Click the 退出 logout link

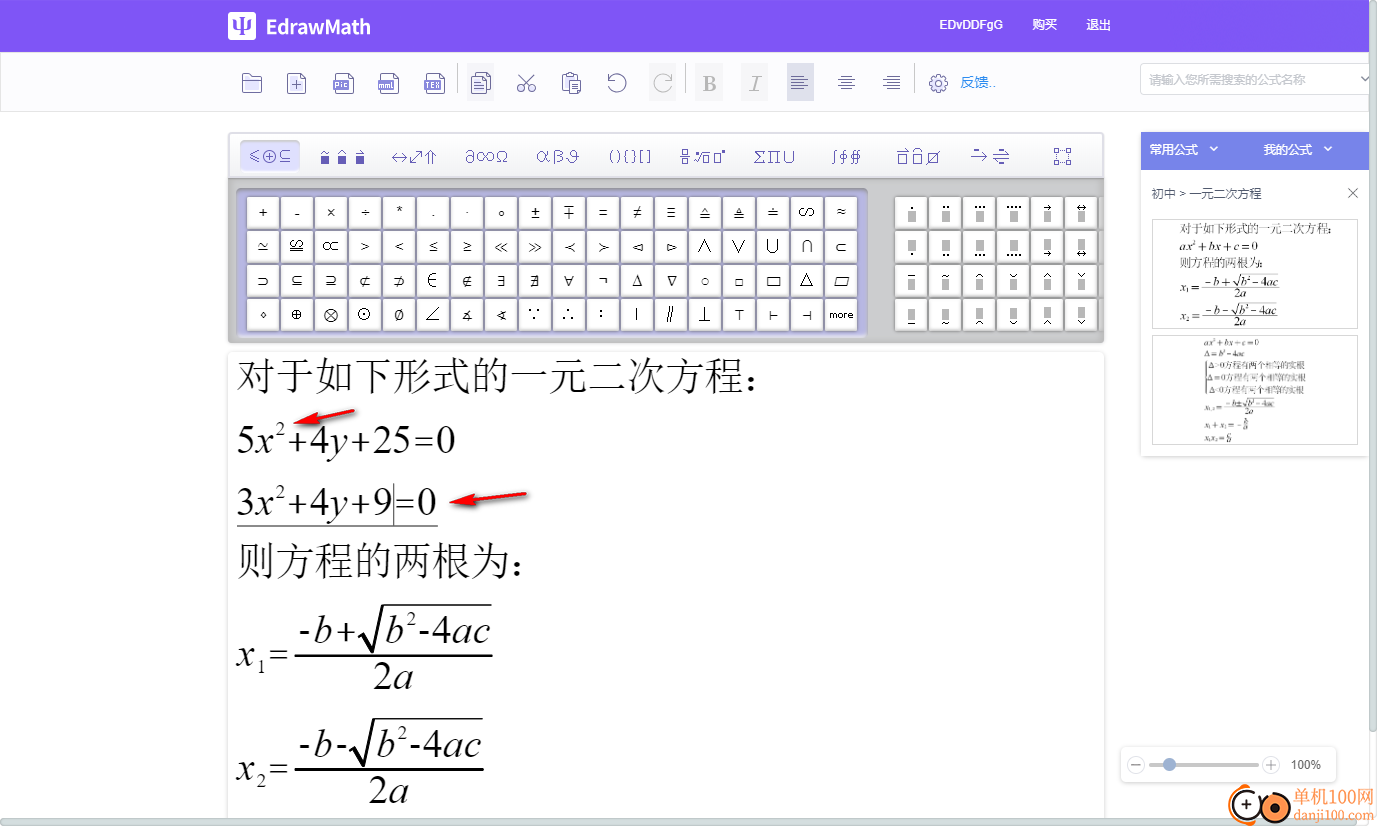click(1098, 25)
